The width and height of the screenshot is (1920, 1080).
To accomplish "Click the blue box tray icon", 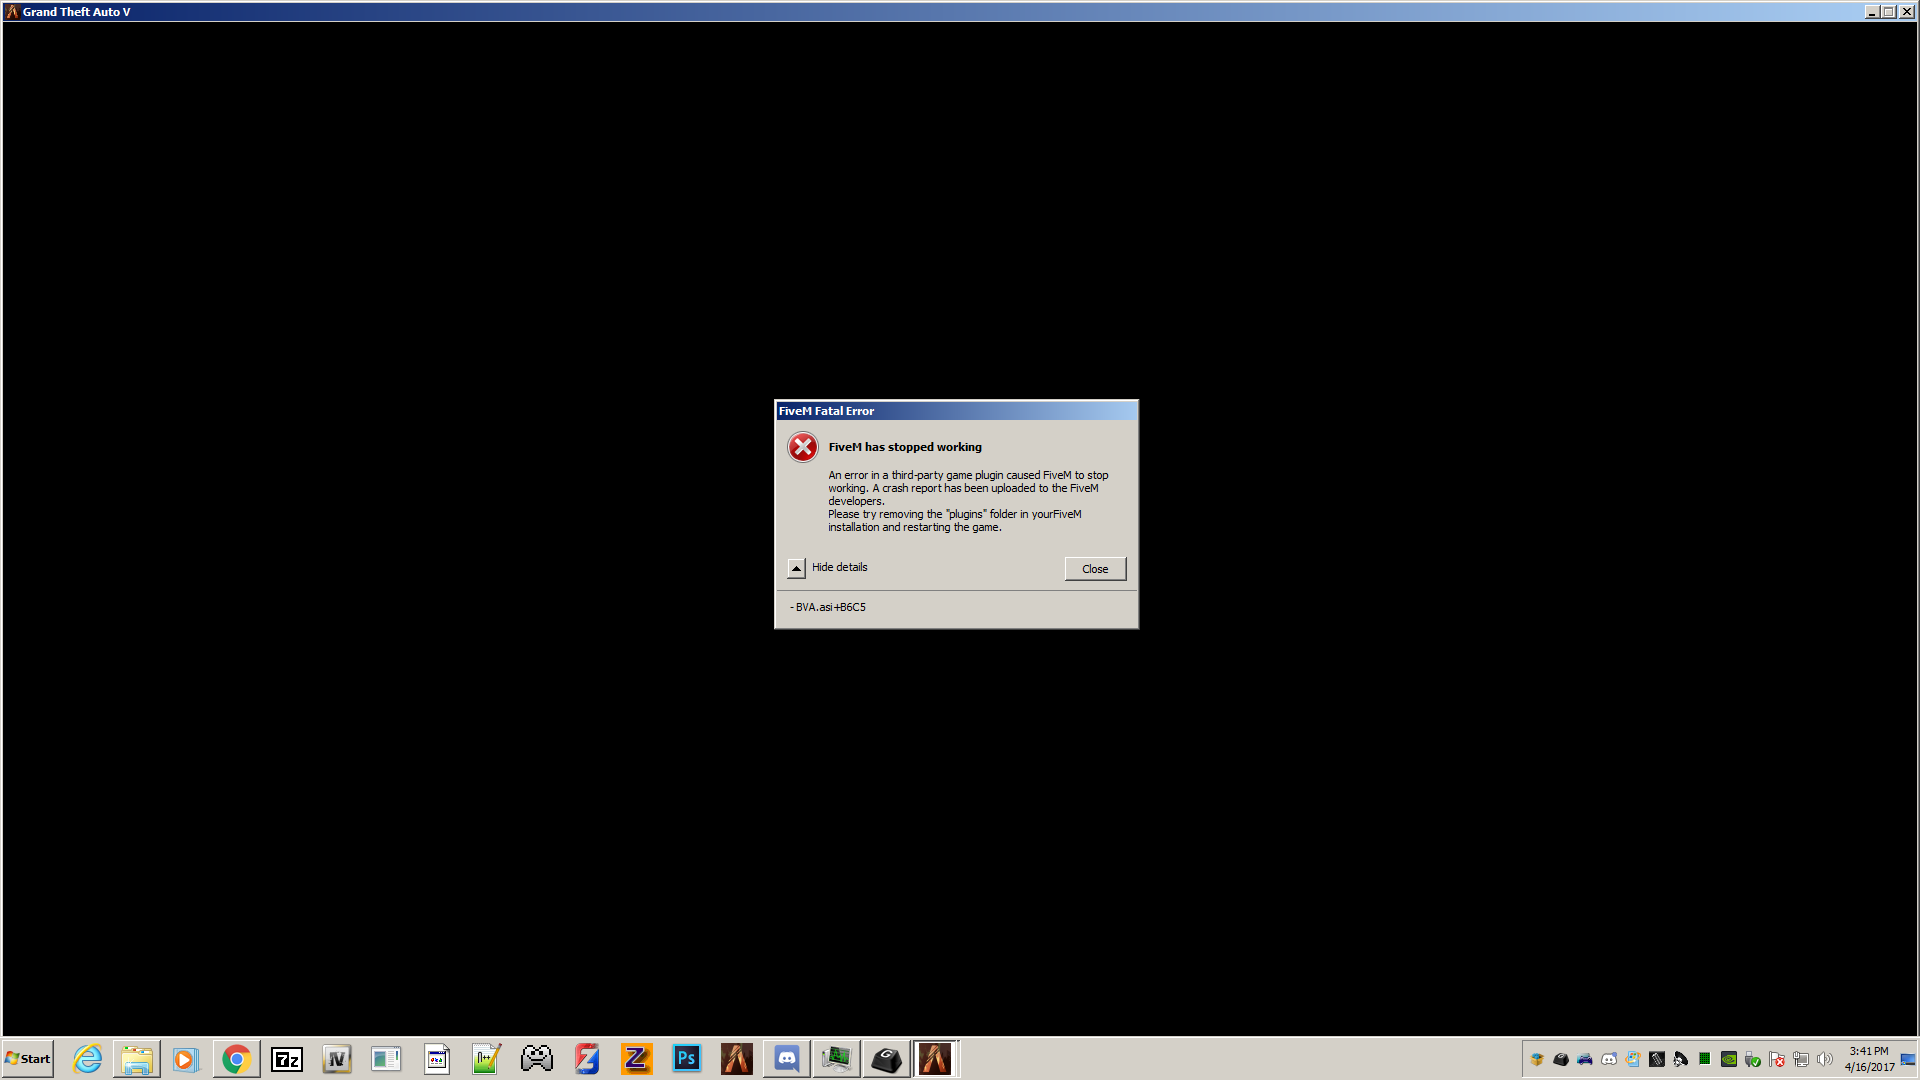I will point(1537,1059).
